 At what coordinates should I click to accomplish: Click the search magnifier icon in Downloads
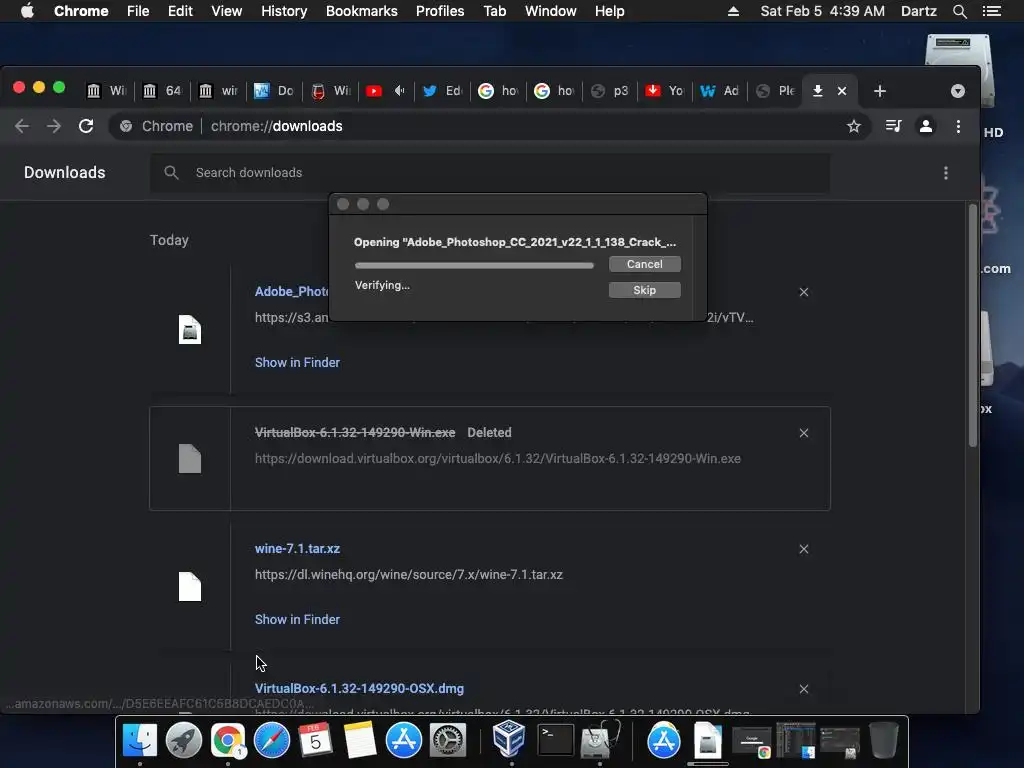[x=171, y=172]
